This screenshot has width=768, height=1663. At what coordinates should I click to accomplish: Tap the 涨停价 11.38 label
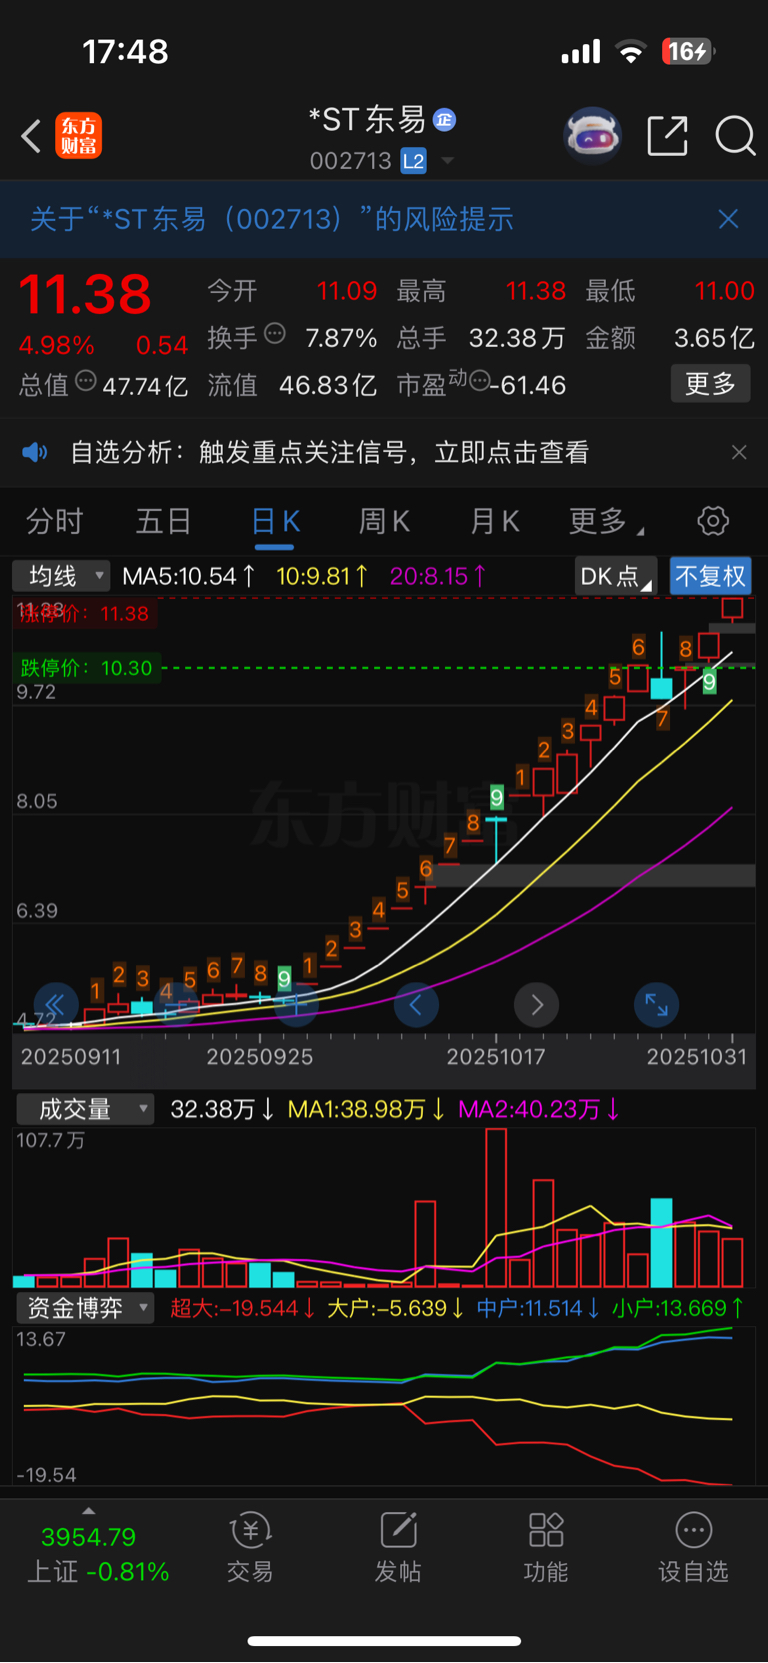point(83,613)
